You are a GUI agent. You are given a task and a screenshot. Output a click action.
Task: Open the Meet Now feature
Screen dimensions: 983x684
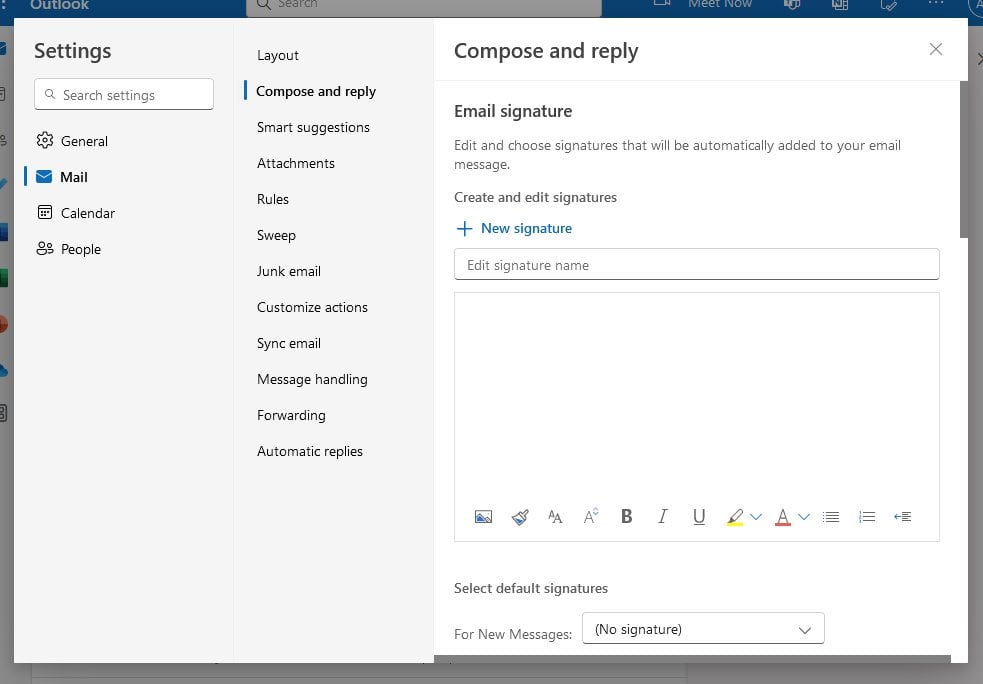point(719,5)
